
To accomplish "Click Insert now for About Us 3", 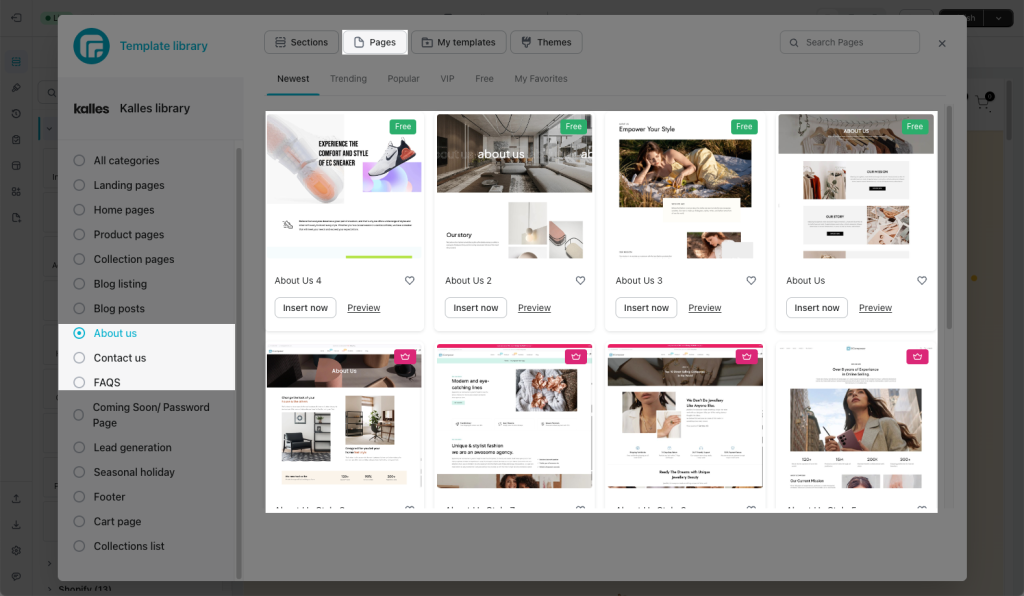I will pos(646,308).
